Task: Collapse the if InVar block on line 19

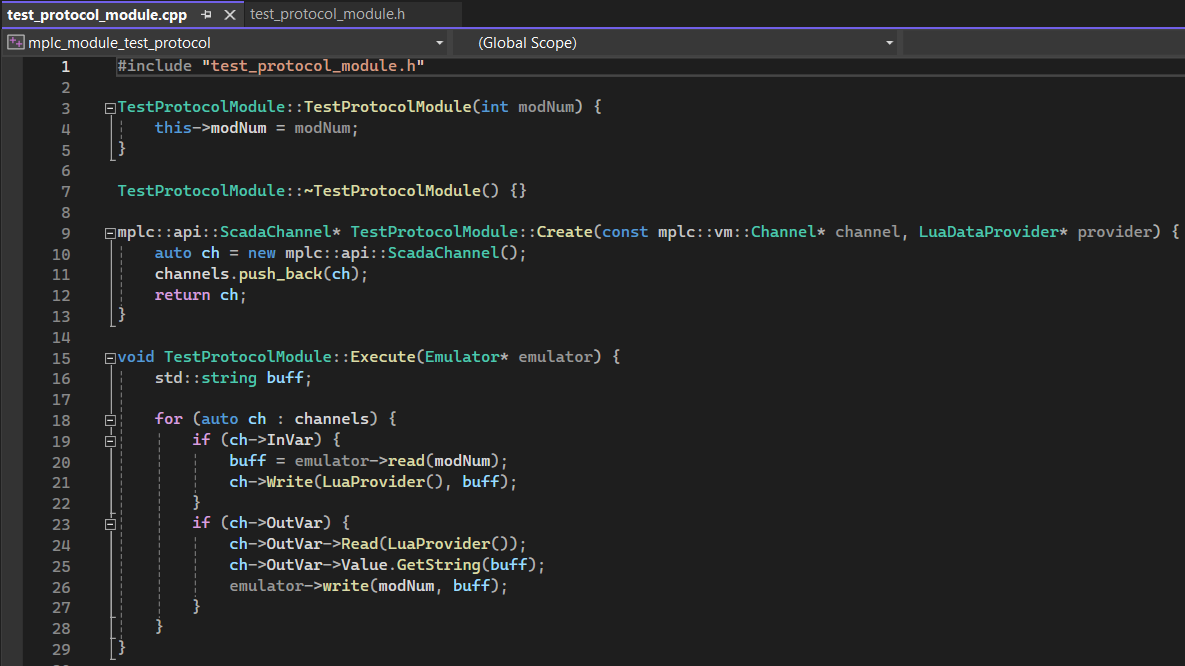Action: point(110,441)
